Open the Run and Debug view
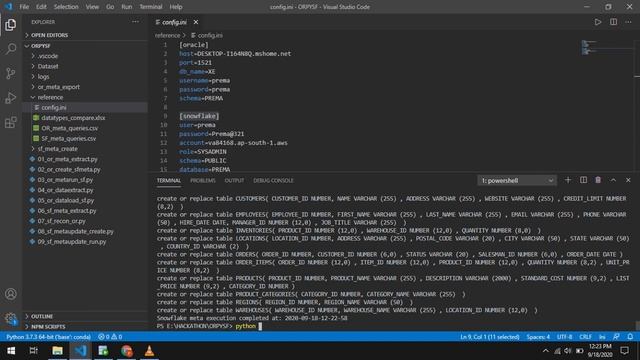The height and width of the screenshot is (360, 640). 11,98
